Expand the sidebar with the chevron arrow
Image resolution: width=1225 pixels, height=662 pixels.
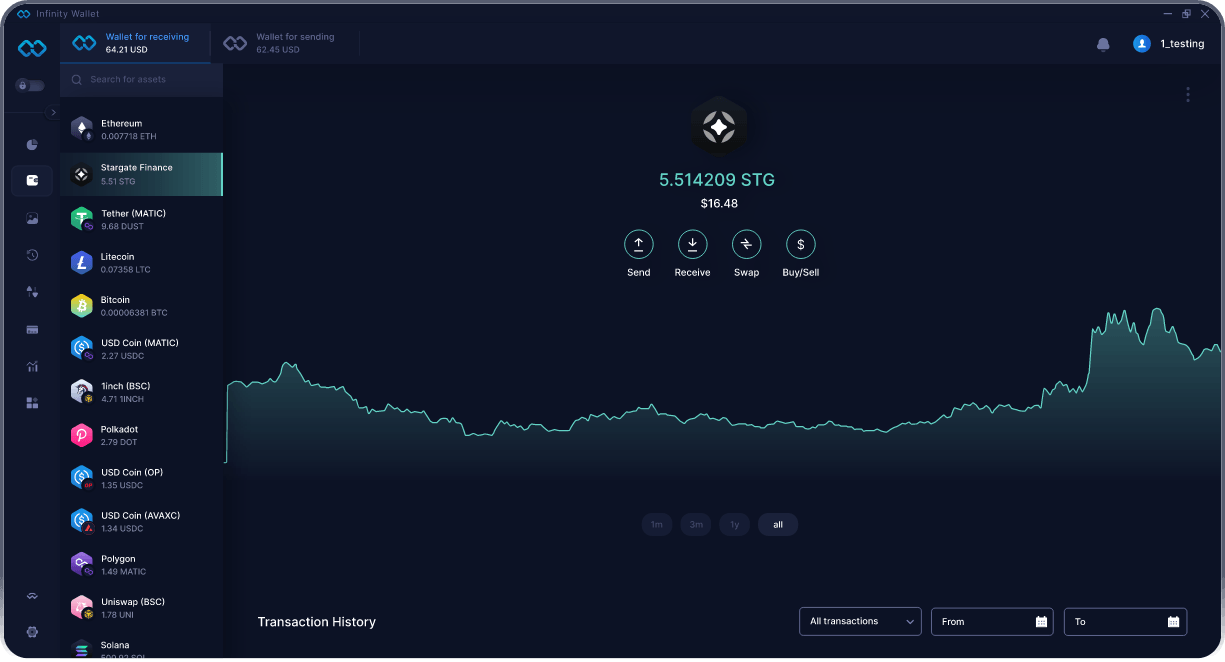(53, 113)
